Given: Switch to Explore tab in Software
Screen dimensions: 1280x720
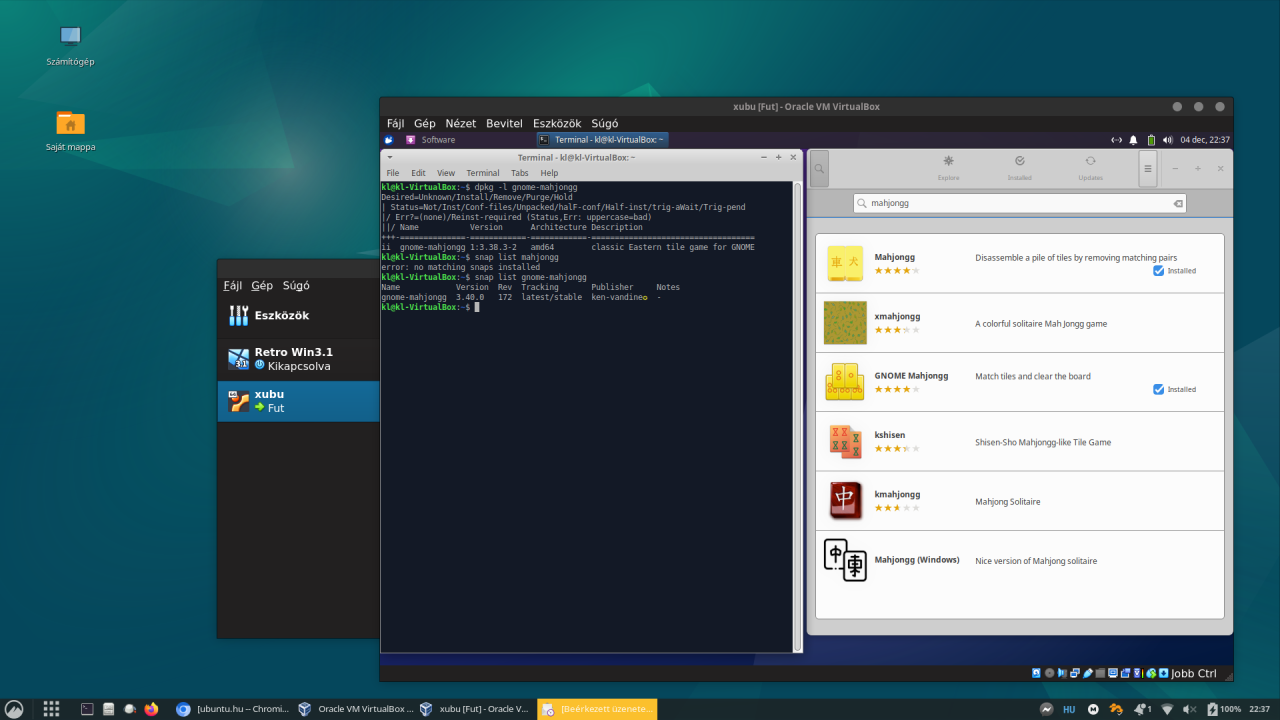Looking at the screenshot, I should tap(948, 168).
